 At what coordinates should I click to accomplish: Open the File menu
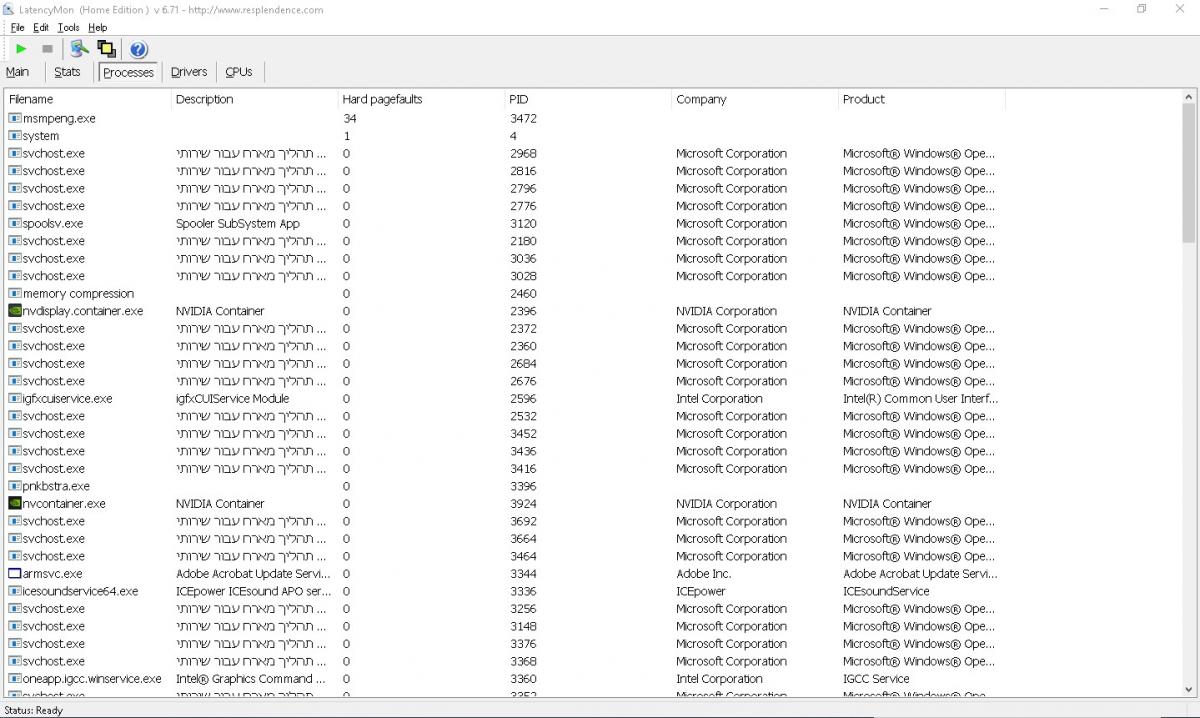coord(18,27)
